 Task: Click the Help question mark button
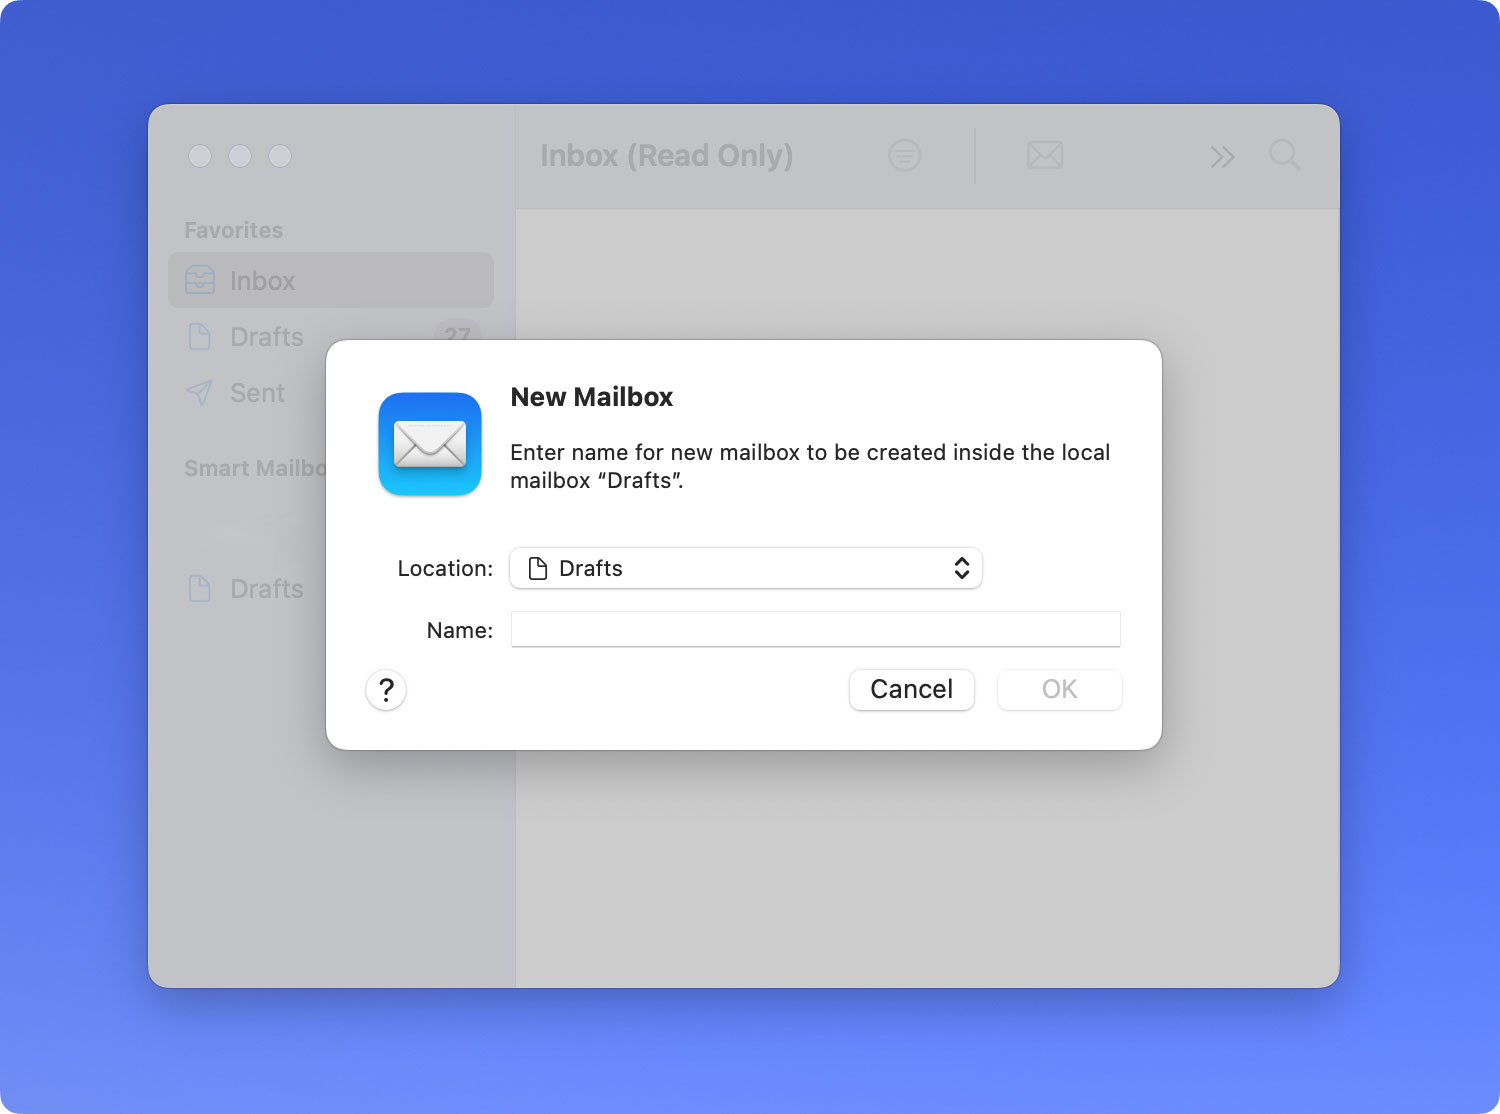(386, 690)
